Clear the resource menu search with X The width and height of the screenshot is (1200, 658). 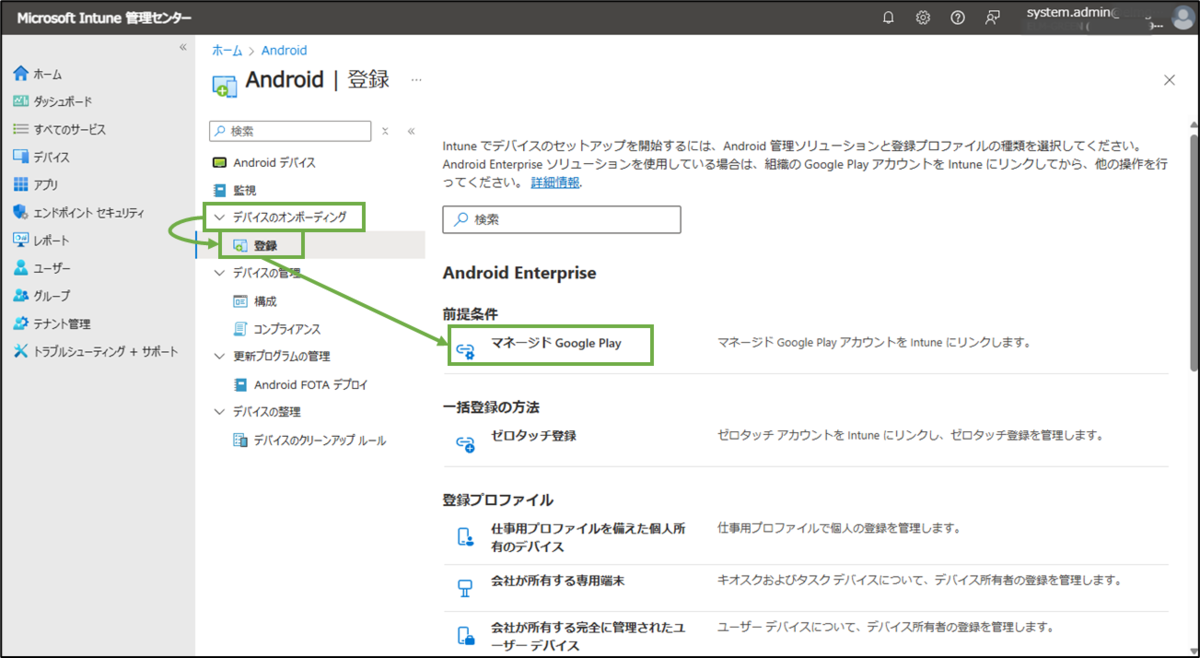coord(385,131)
